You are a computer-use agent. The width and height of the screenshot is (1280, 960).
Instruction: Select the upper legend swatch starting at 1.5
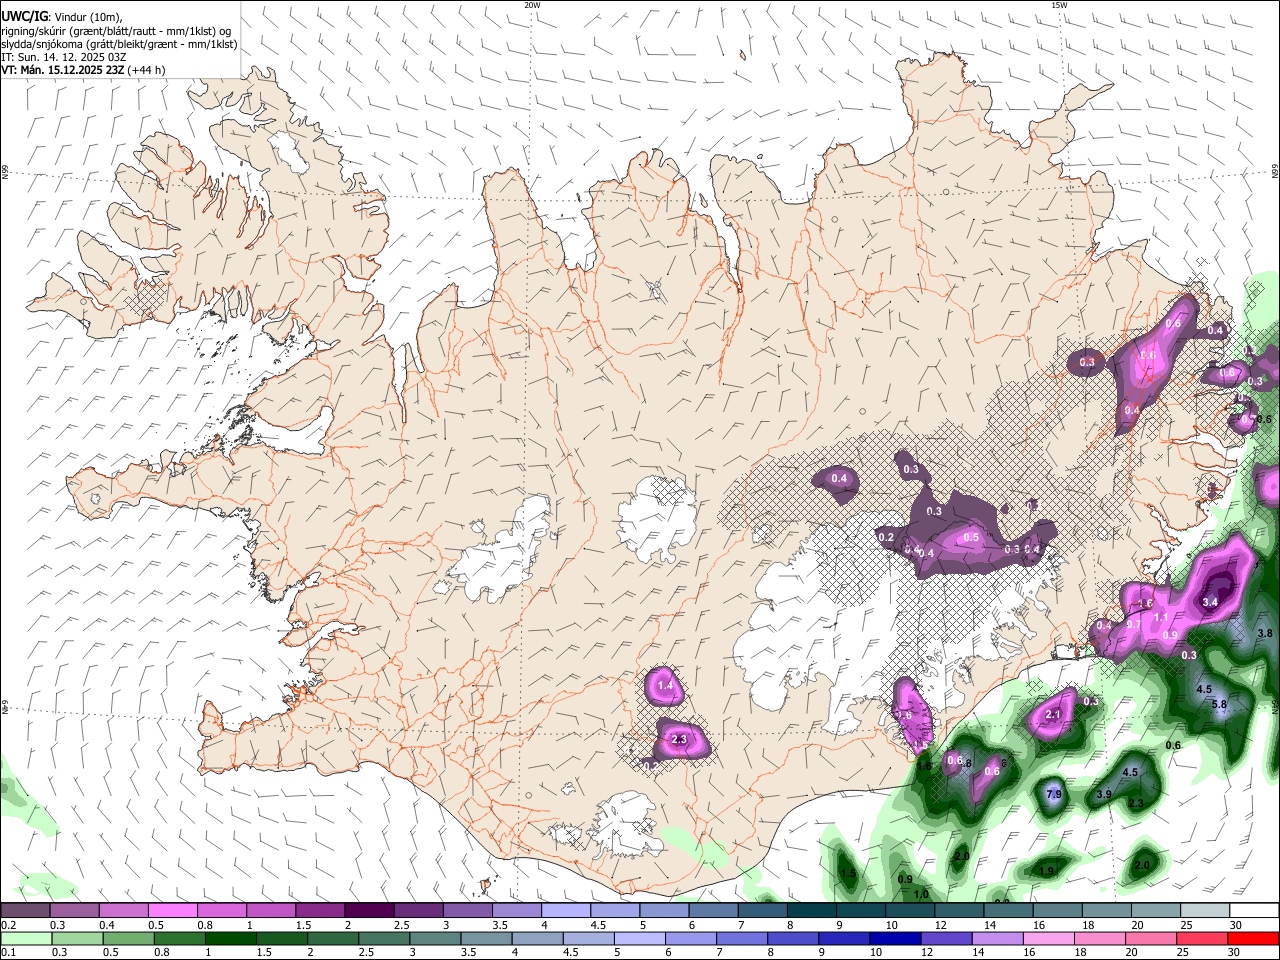click(x=320, y=911)
